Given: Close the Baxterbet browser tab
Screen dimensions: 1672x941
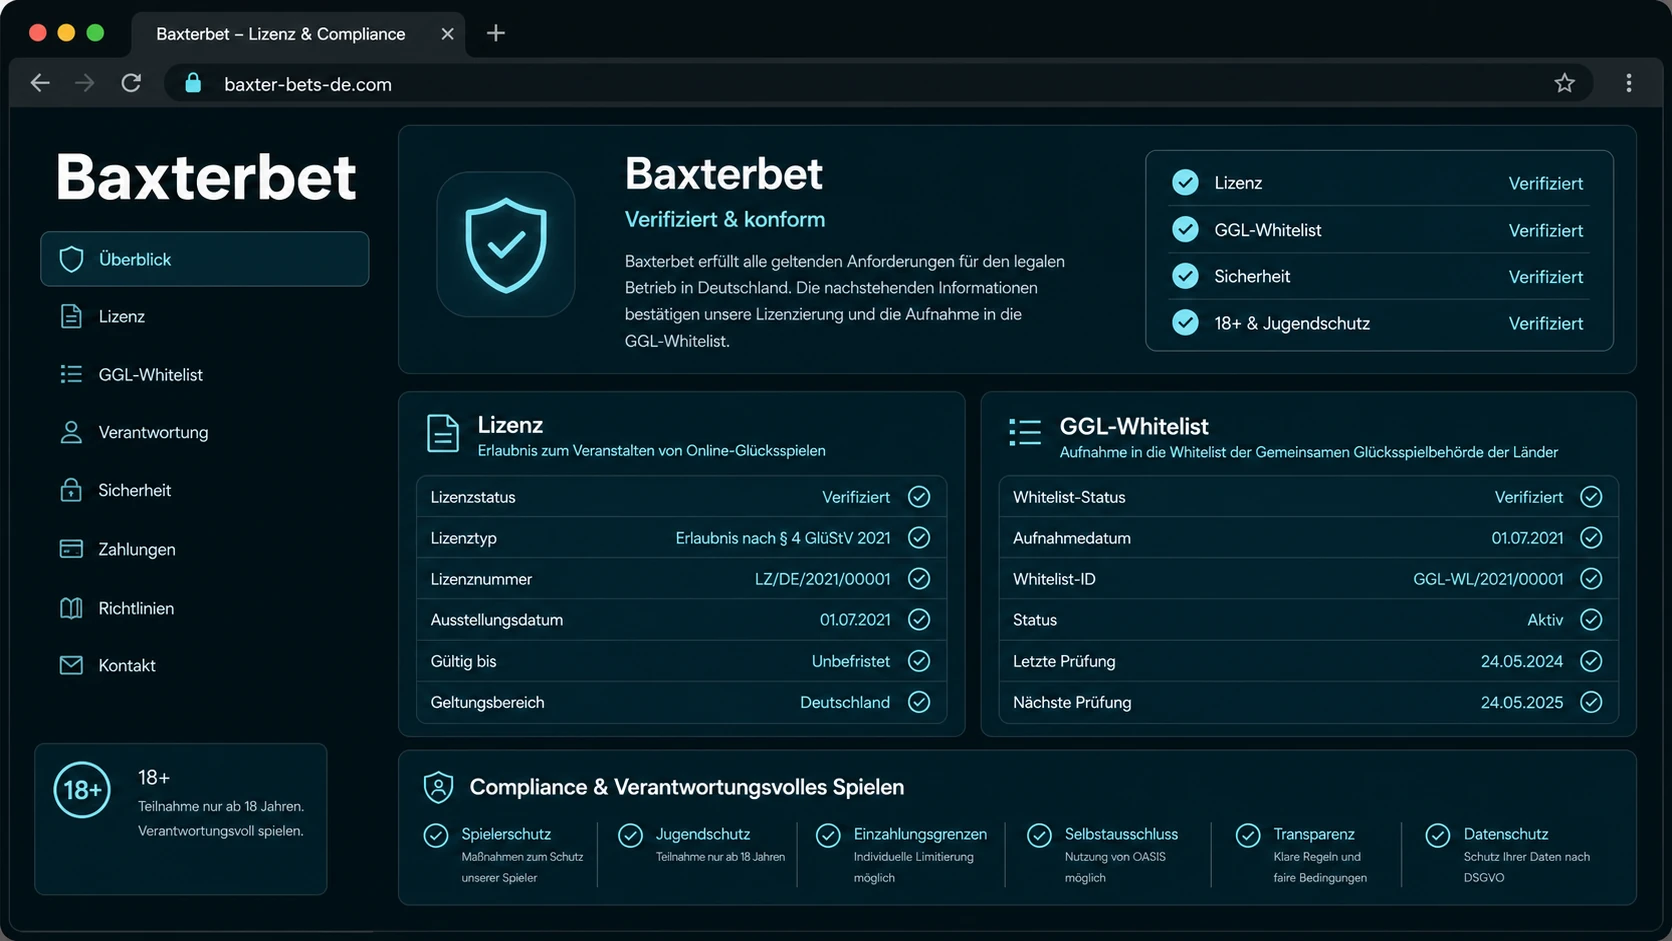Looking at the screenshot, I should (x=447, y=34).
